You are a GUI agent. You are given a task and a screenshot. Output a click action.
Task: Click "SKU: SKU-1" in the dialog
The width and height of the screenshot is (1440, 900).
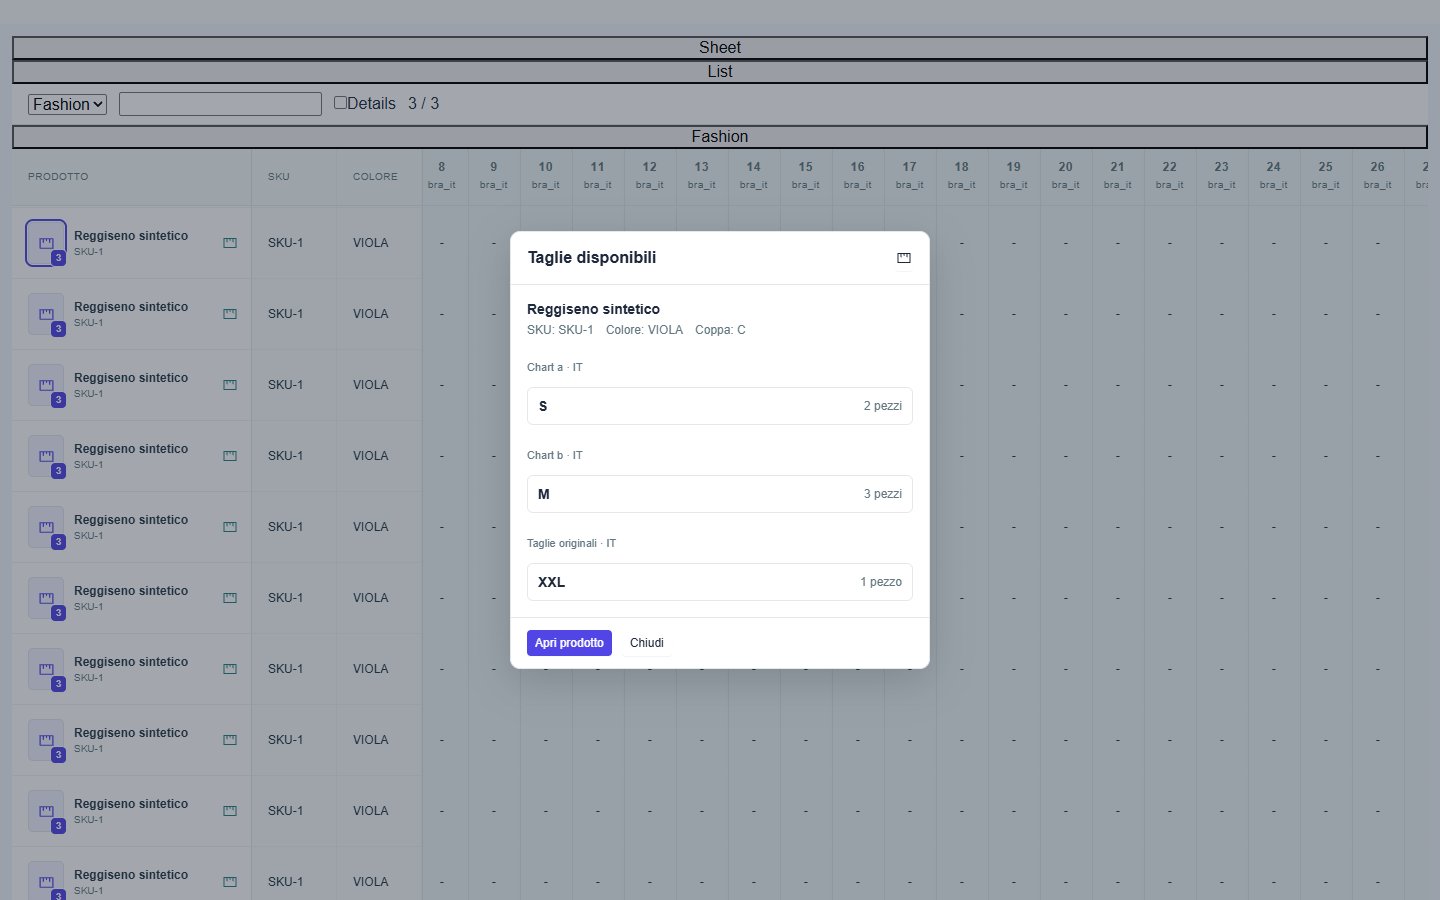tap(560, 330)
